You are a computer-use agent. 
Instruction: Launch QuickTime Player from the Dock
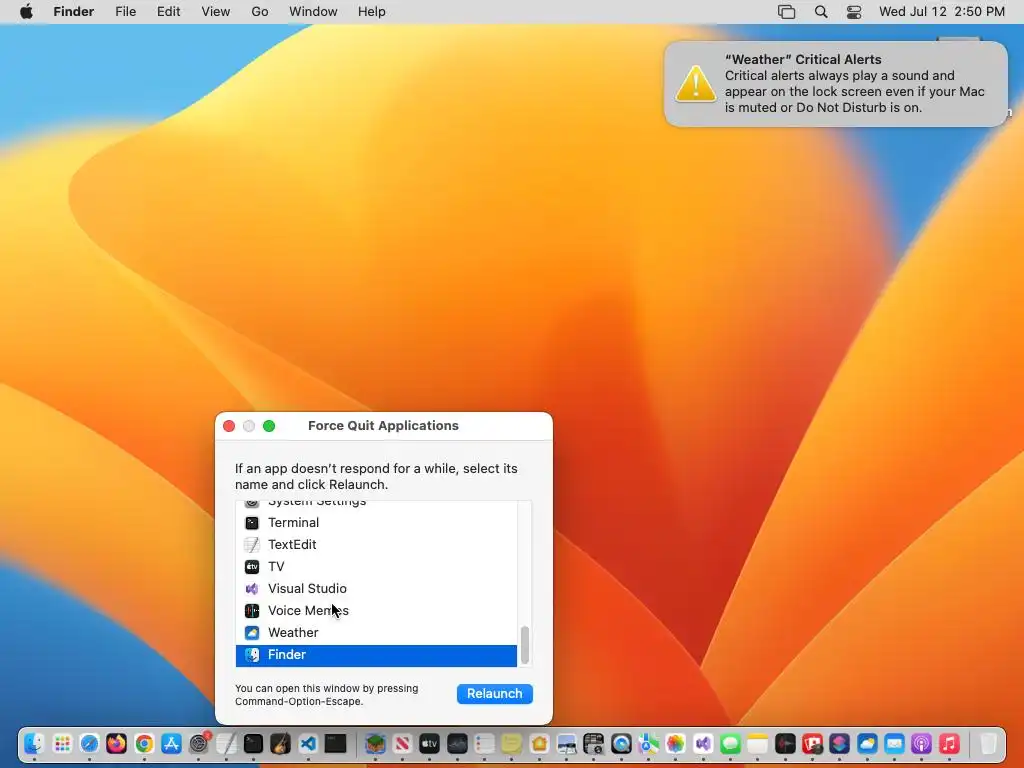(621, 743)
